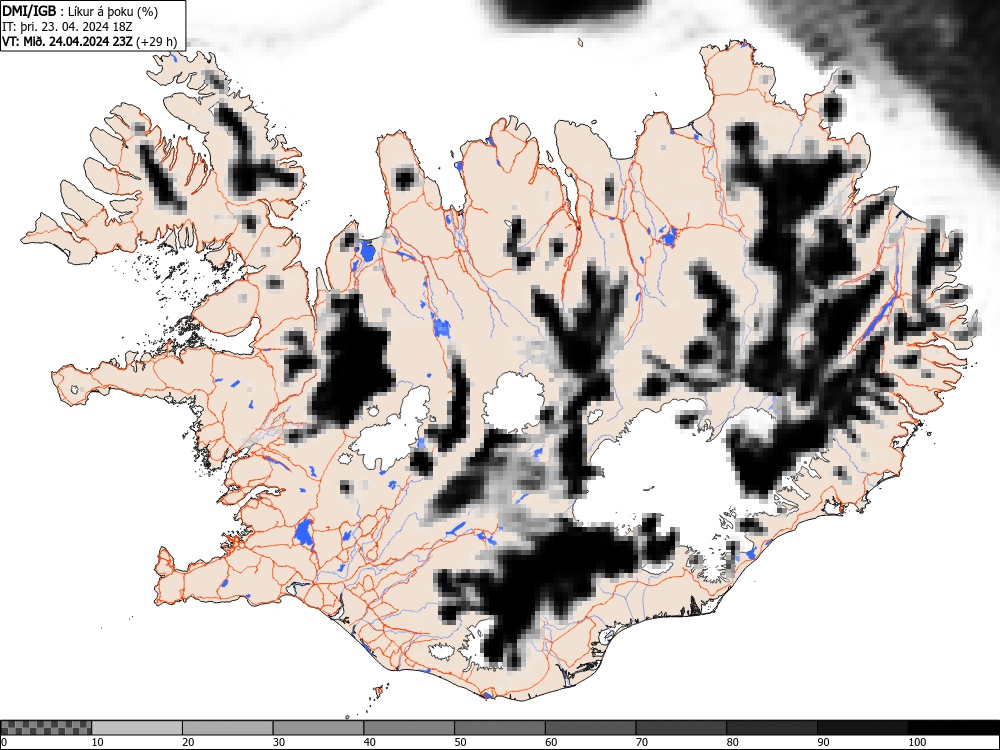Click the 70-80% legend swatch
The height and width of the screenshot is (750, 1000).
point(681,728)
